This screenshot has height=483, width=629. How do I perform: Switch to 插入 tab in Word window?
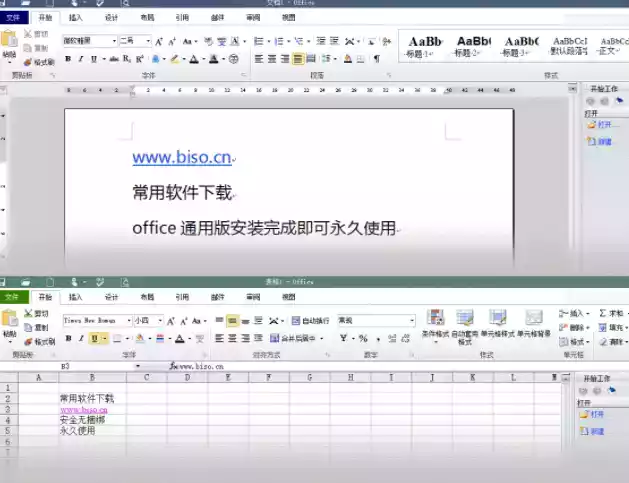coord(75,18)
